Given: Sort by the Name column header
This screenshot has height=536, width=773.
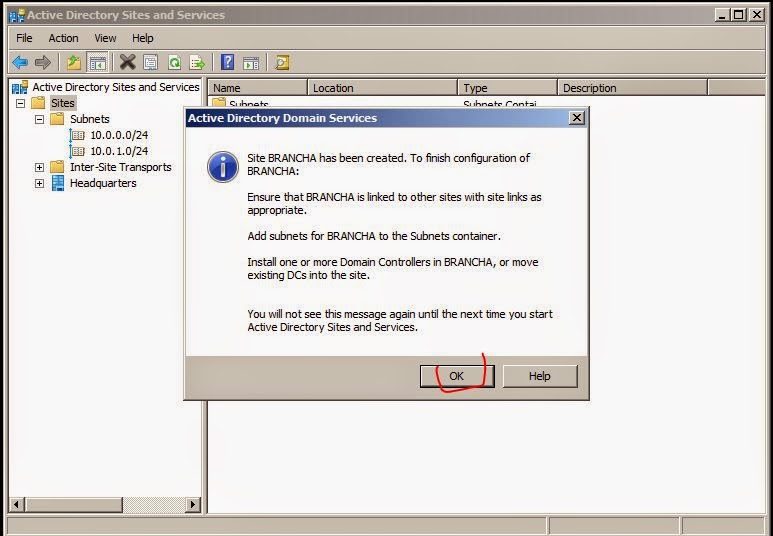Looking at the screenshot, I should click(258, 88).
